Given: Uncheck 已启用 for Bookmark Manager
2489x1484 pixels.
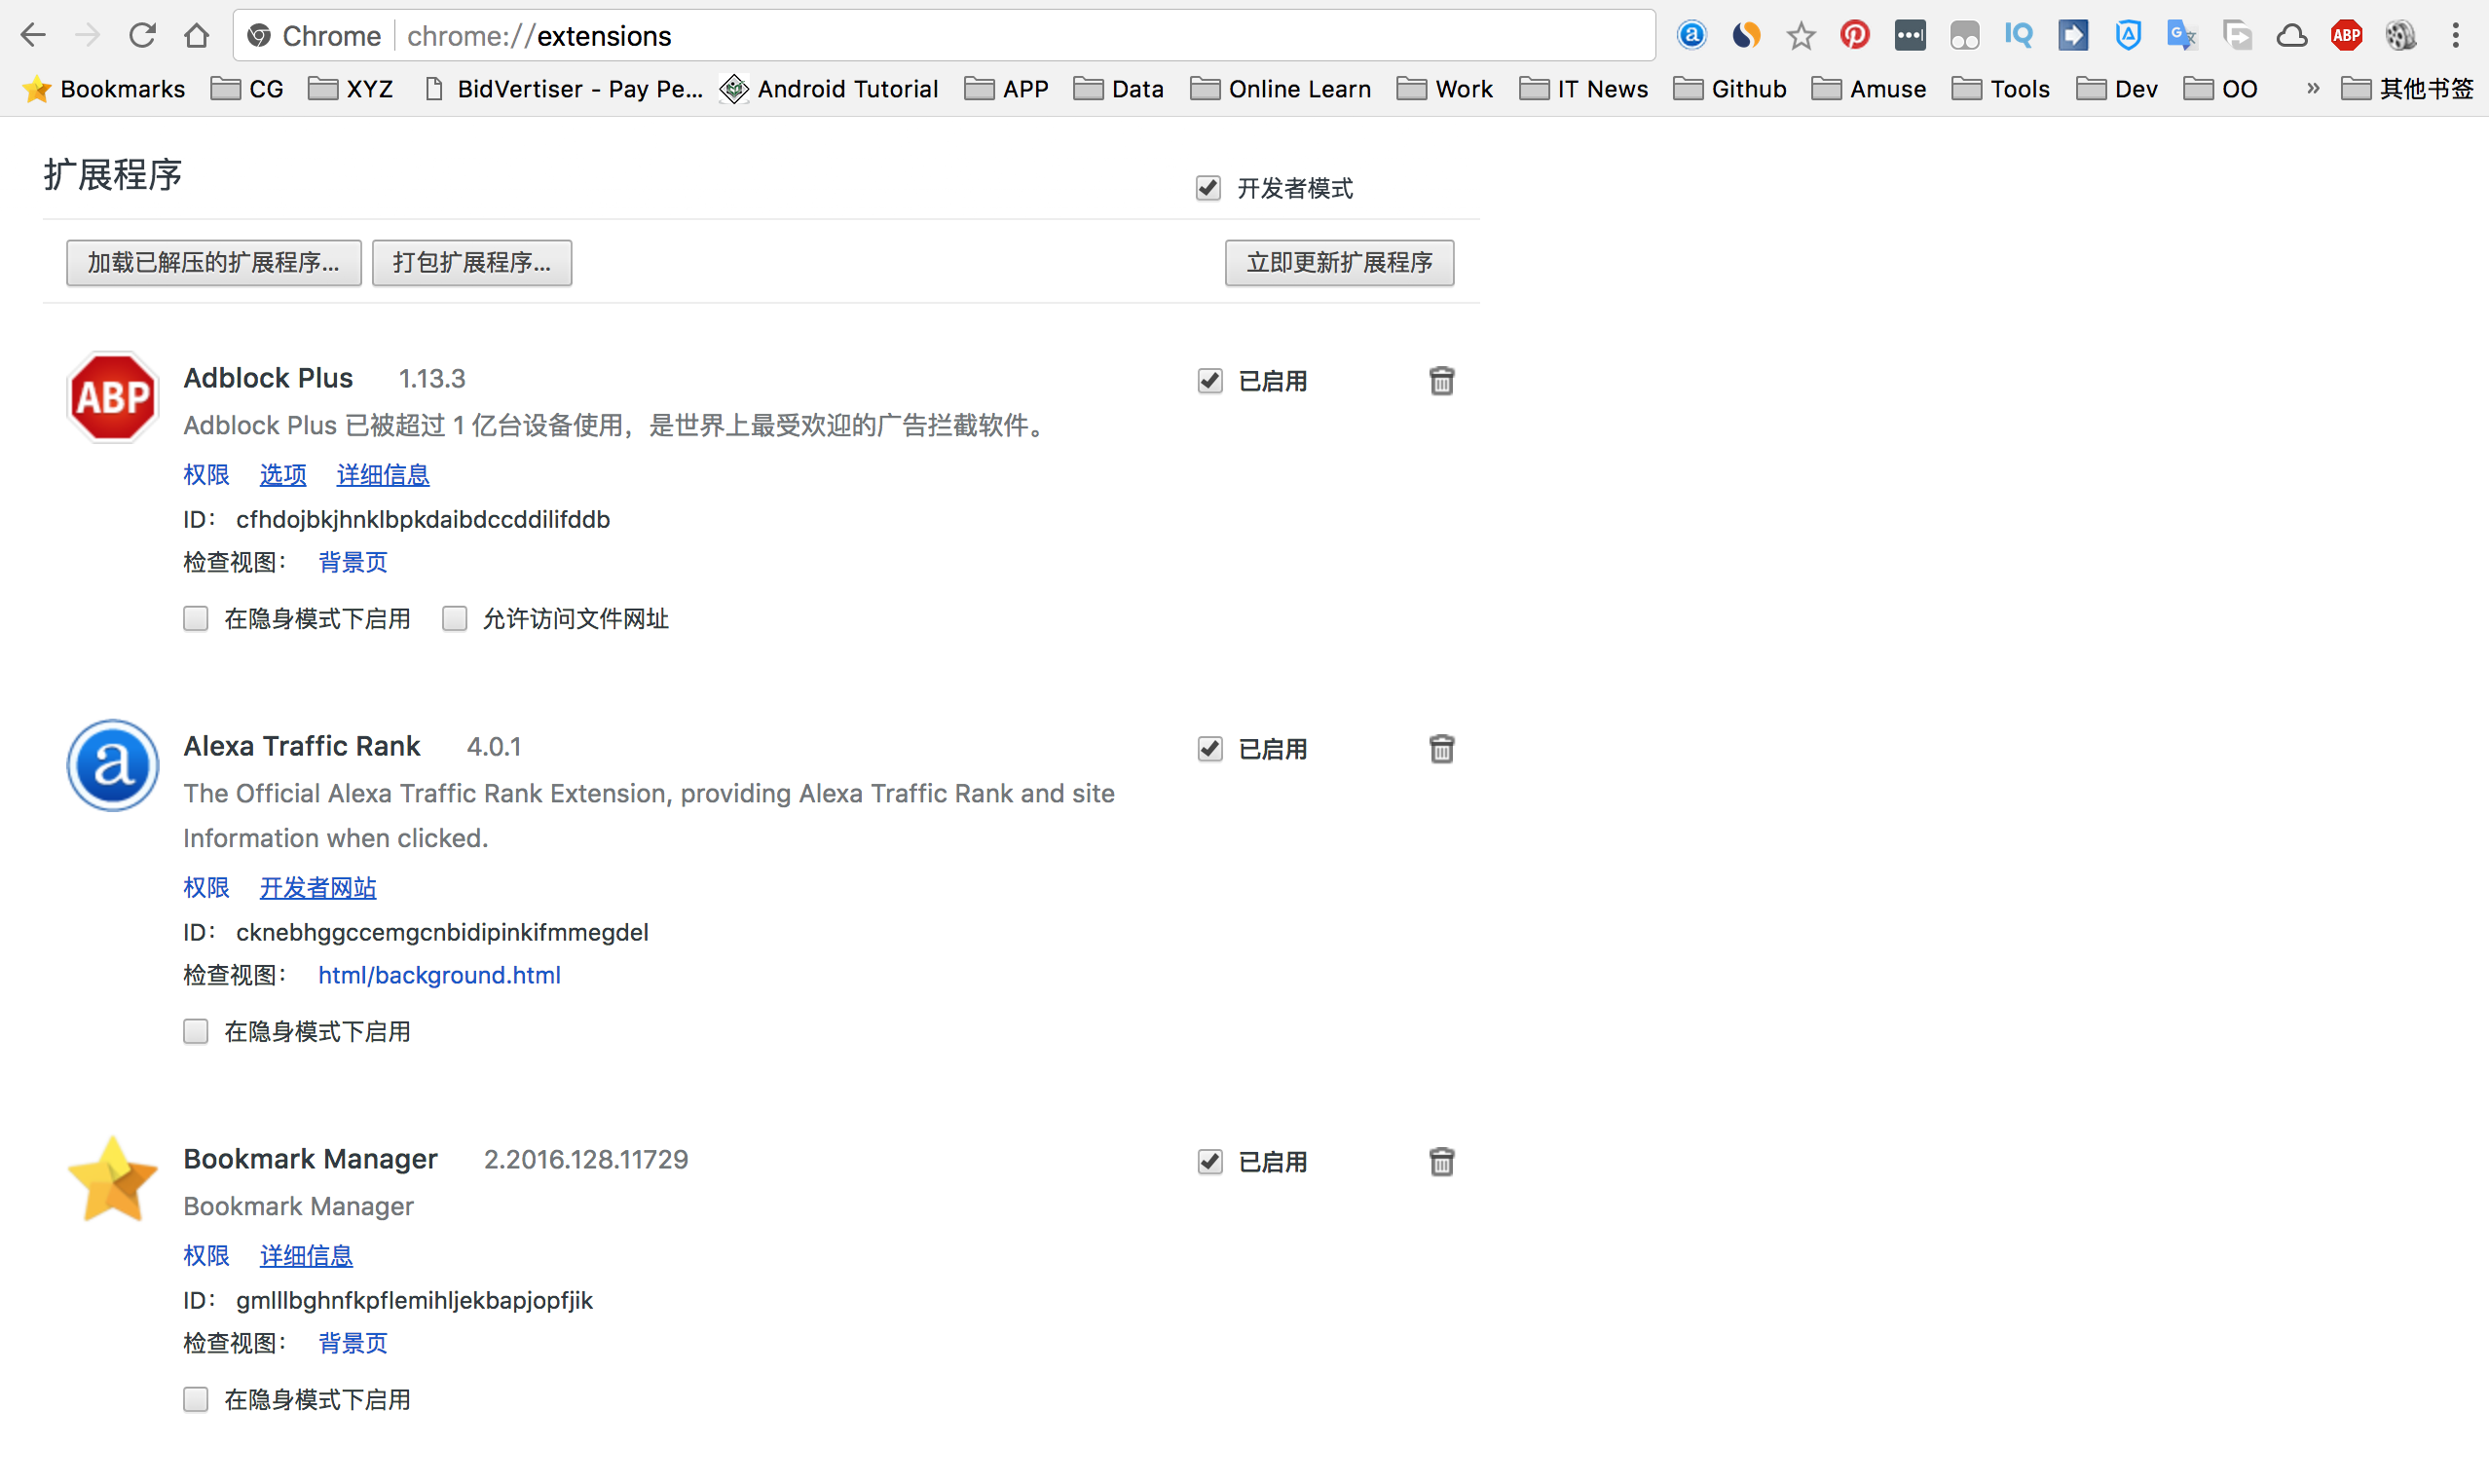Looking at the screenshot, I should click(x=1210, y=1162).
